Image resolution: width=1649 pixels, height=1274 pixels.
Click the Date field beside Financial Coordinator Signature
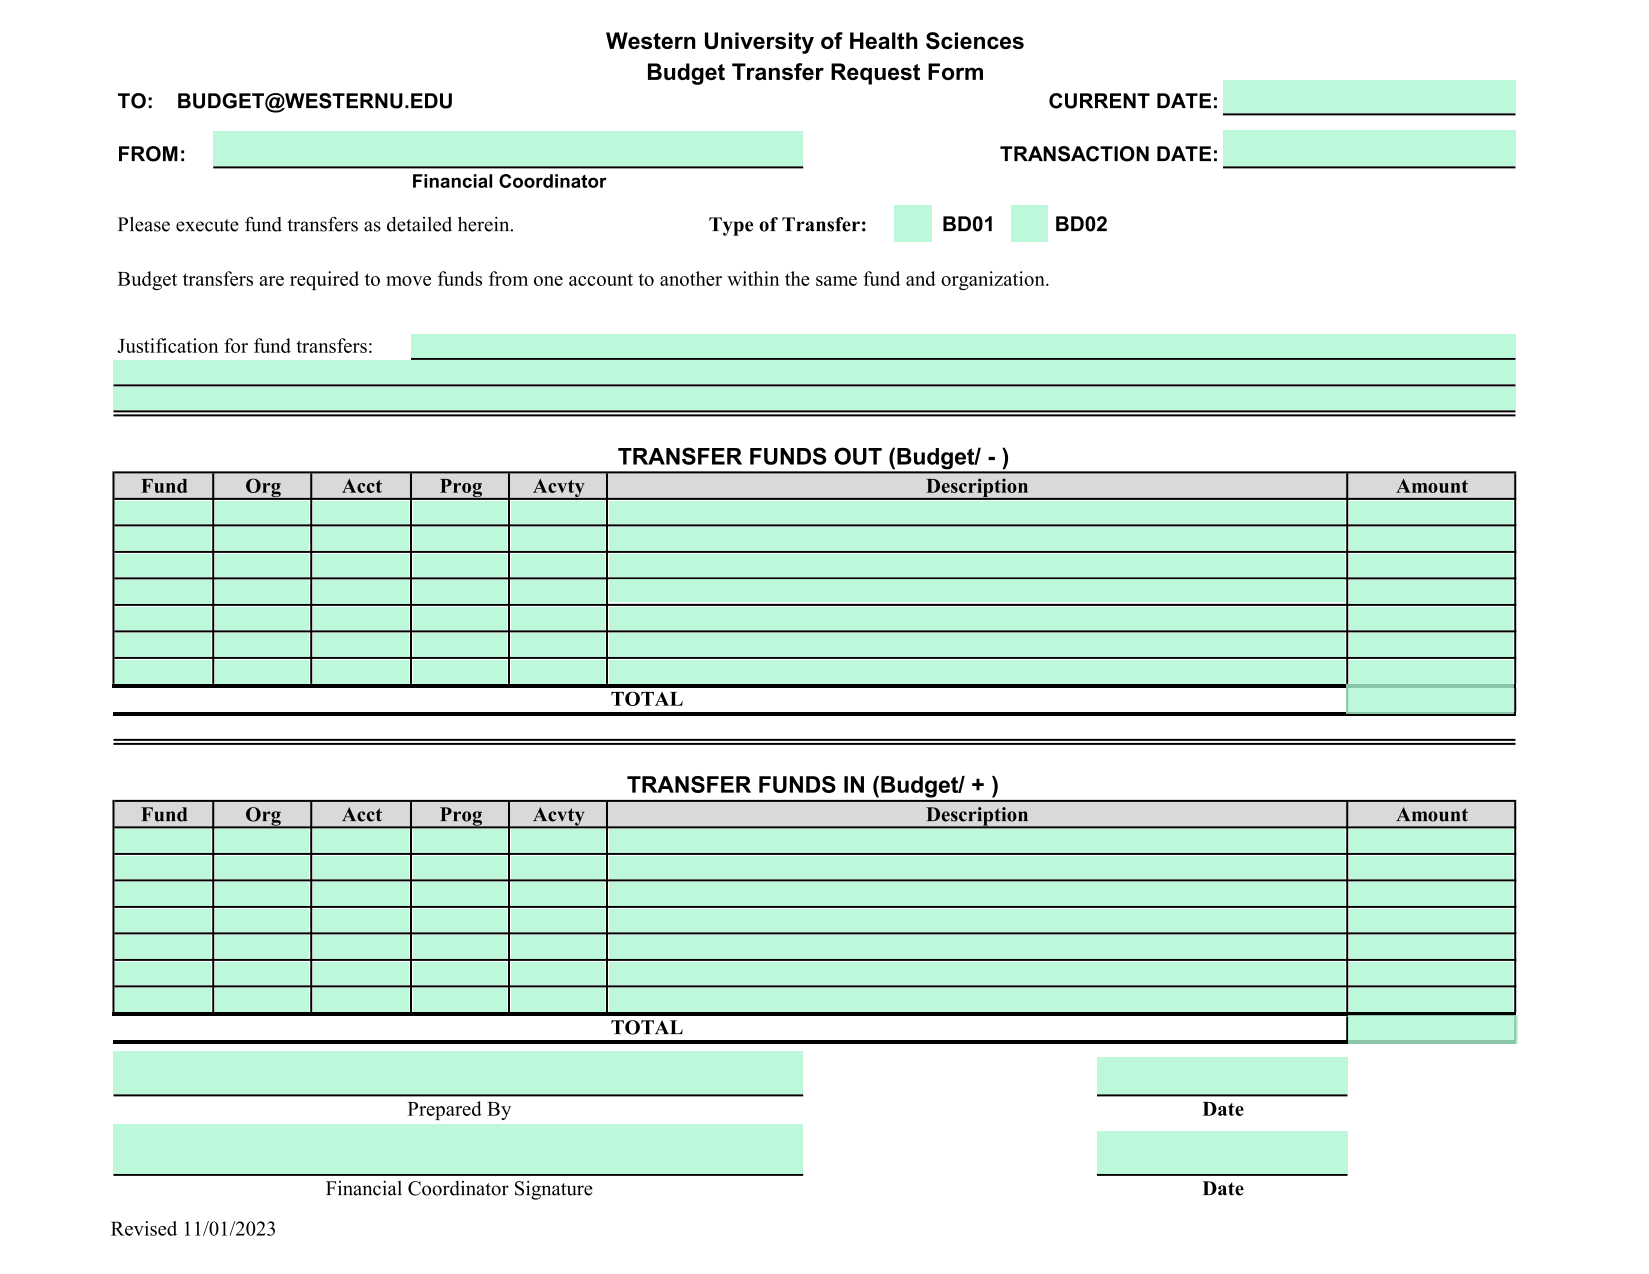pos(1222,1152)
